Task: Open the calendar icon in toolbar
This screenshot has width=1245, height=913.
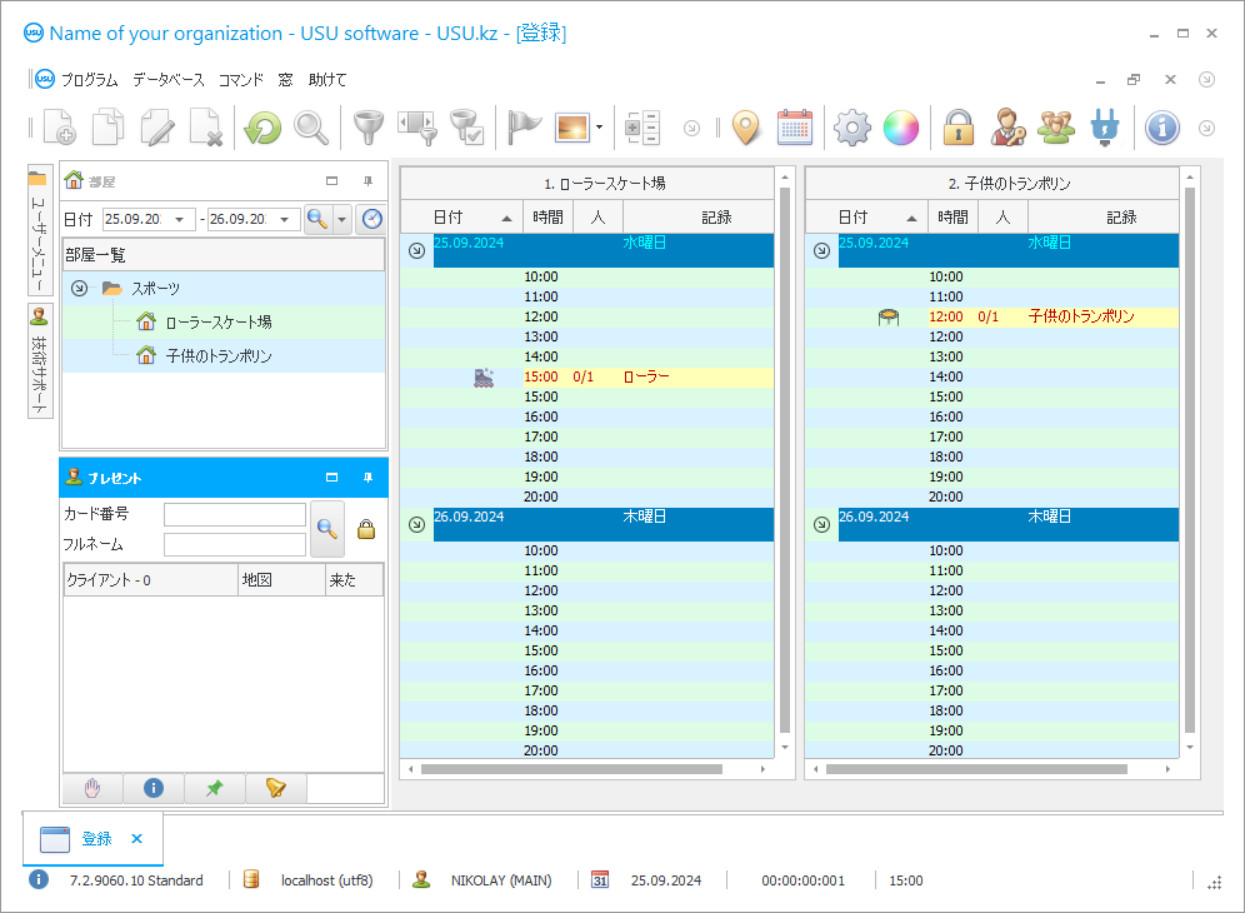Action: pos(795,128)
